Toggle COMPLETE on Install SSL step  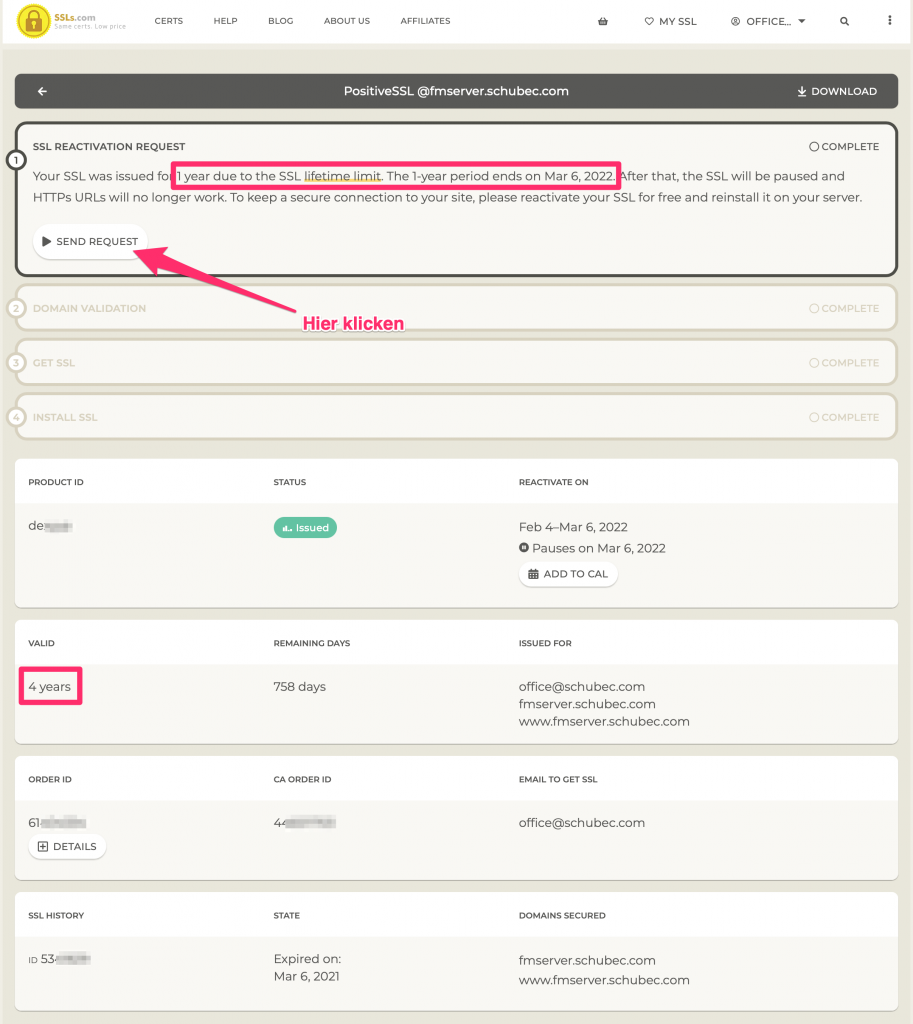(x=844, y=417)
